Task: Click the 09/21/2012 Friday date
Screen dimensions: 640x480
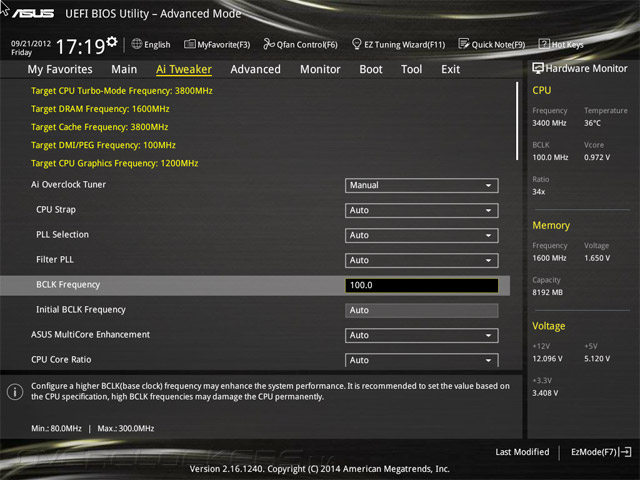Action: [31, 47]
